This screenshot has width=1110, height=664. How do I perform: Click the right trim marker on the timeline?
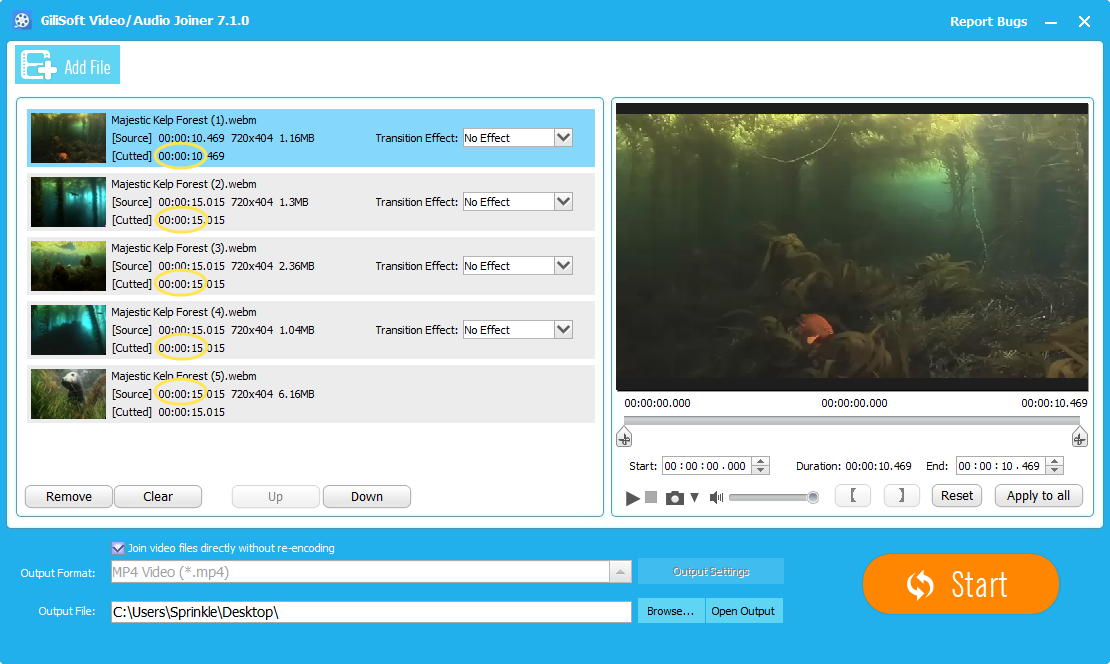coord(1079,437)
